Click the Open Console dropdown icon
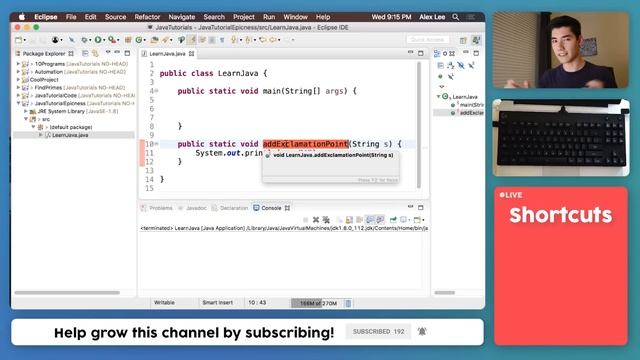Image resolution: width=640 pixels, height=360 pixels. tap(418, 220)
